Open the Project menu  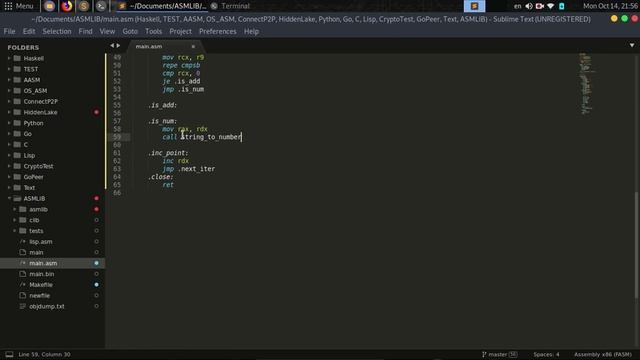[x=180, y=31]
